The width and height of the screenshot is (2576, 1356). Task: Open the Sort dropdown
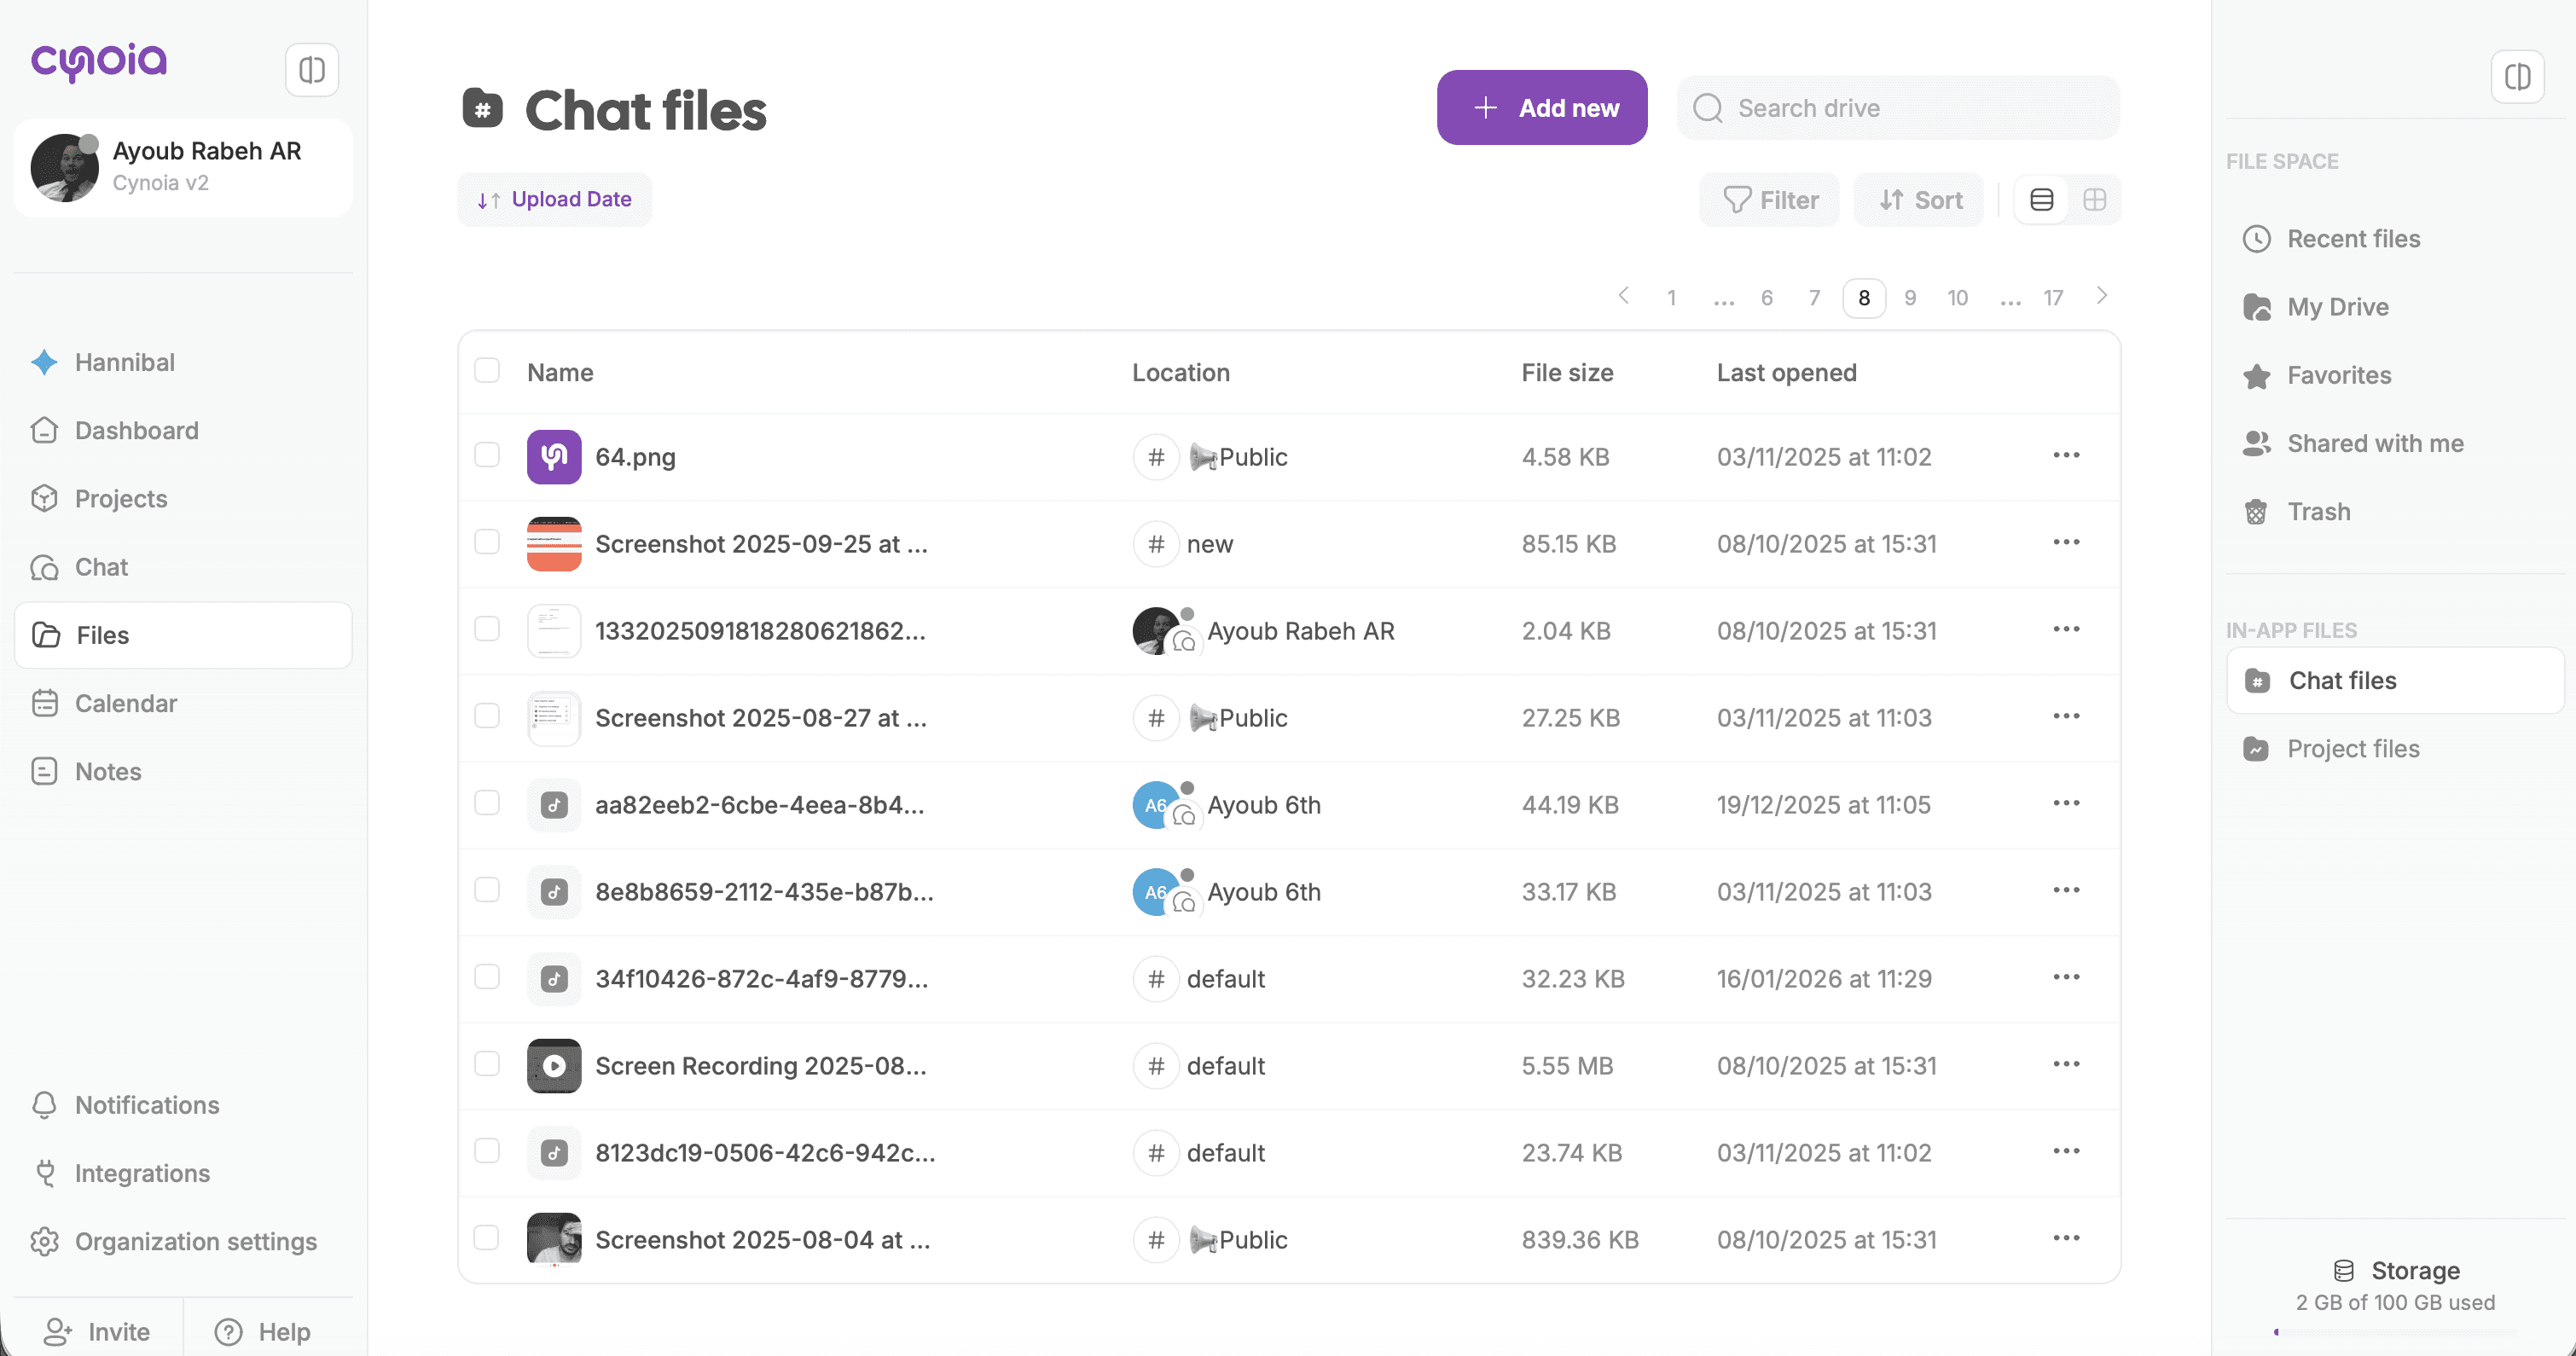click(x=1919, y=200)
